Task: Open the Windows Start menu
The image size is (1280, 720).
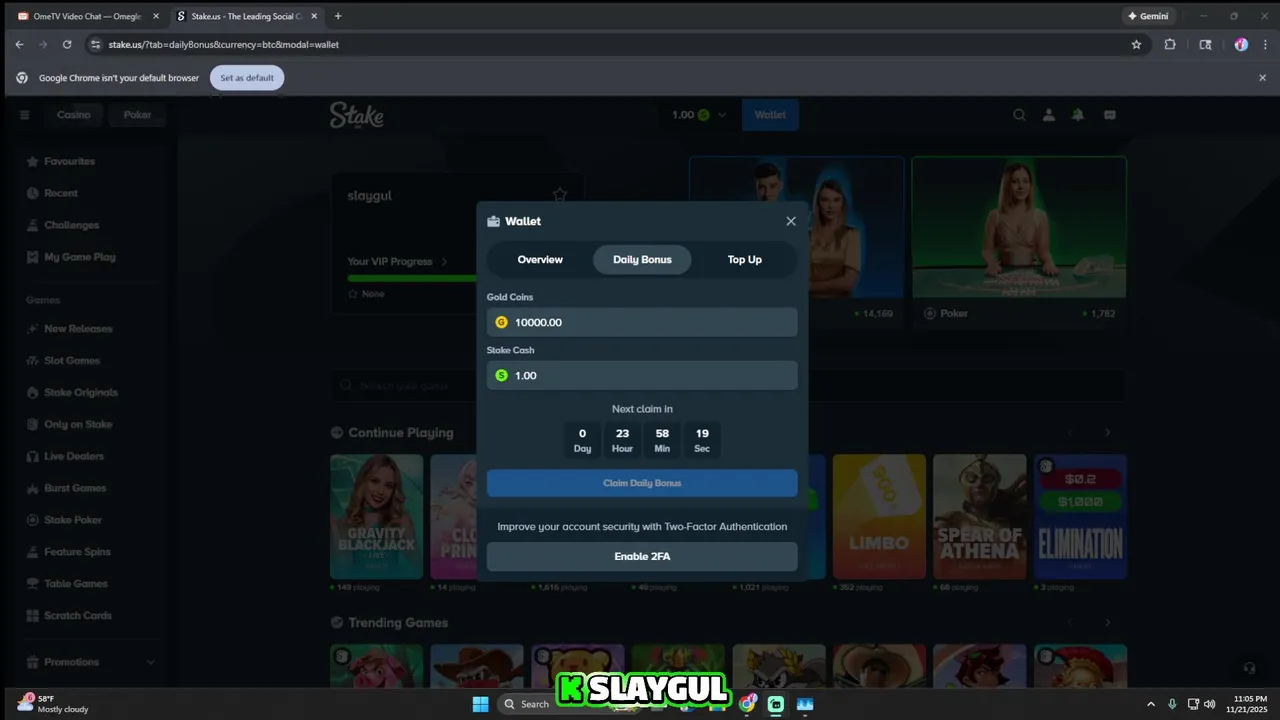Action: (480, 704)
